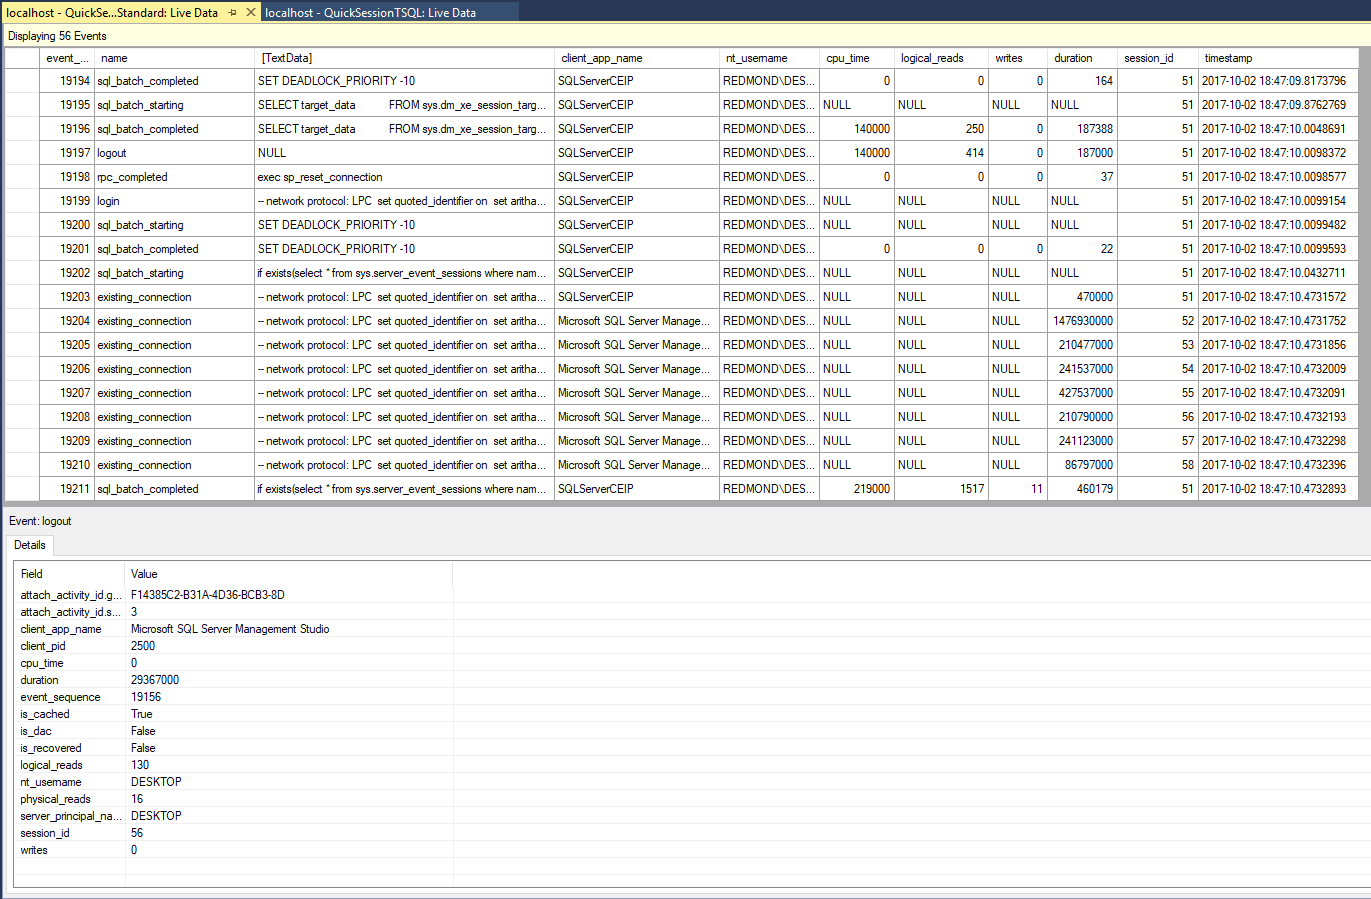Select the Details tab below the event grid
The width and height of the screenshot is (1371, 899).
click(29, 545)
